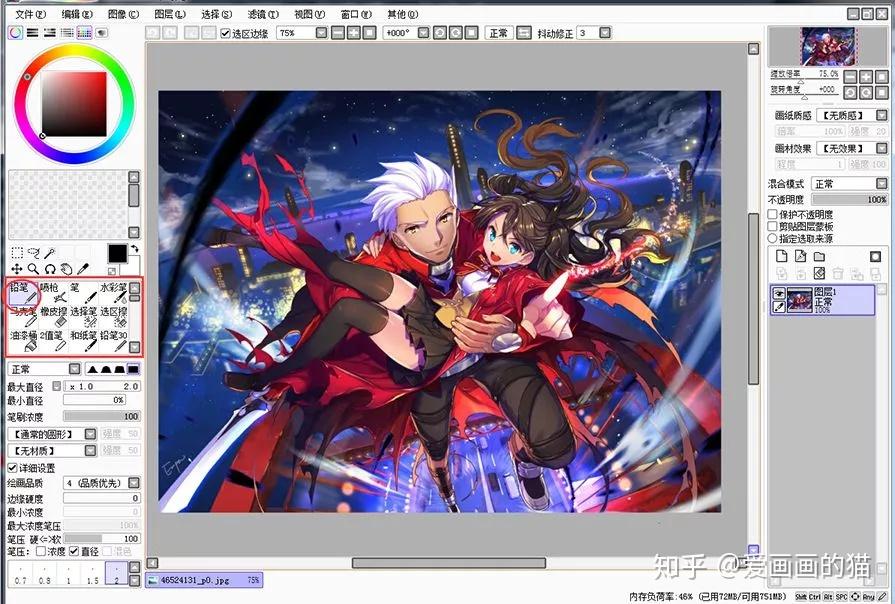Select the 喷枪 airbrush tool

point(54,292)
